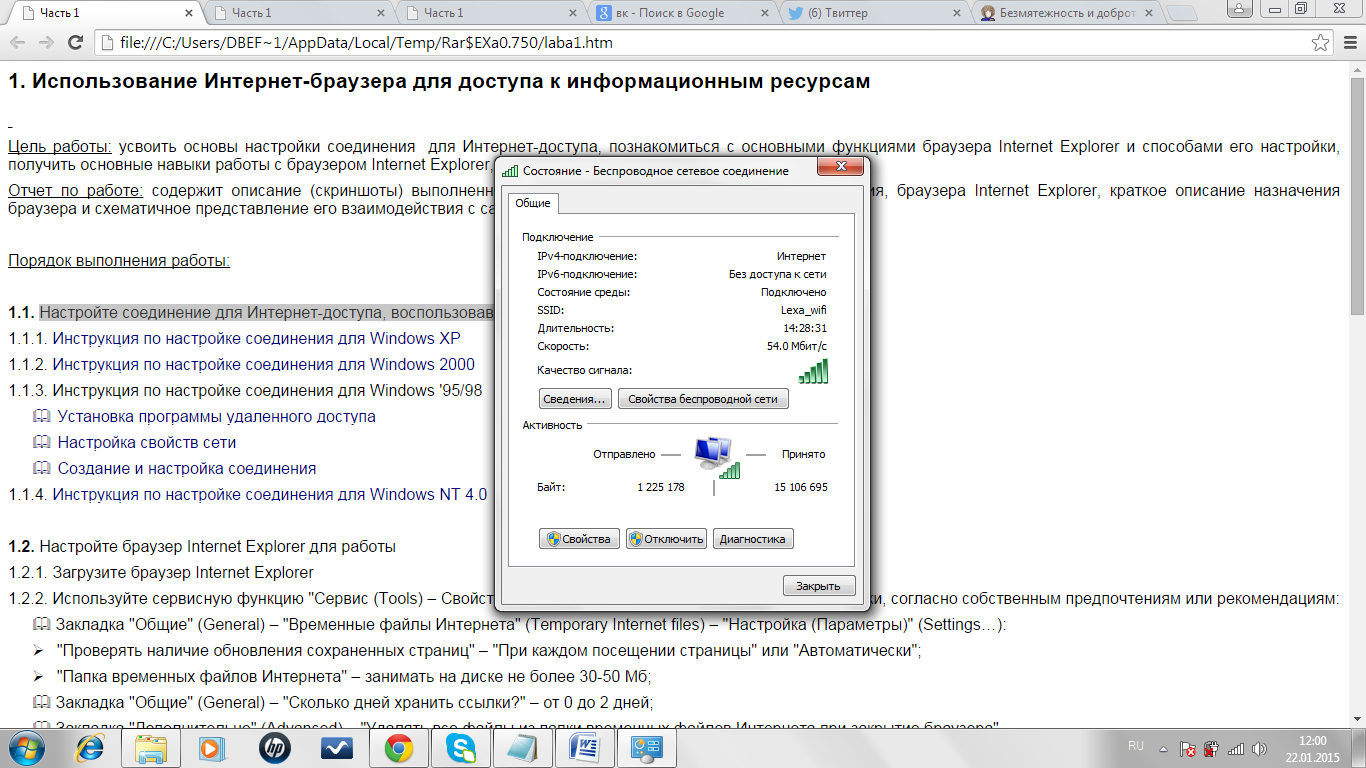Click the '14:28:31' duration value
This screenshot has height=768, width=1366.
click(x=805, y=328)
